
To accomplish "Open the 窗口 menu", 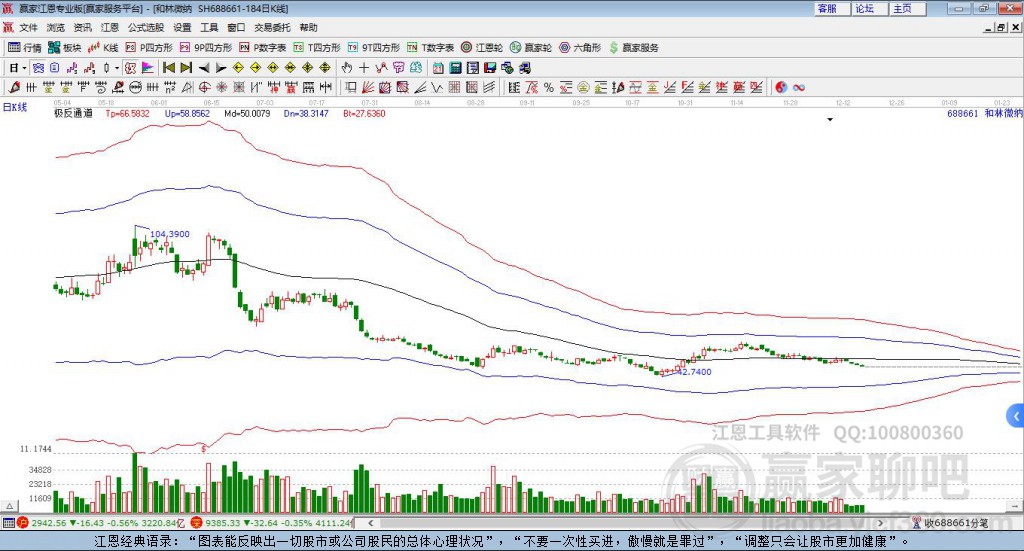I will [x=236, y=27].
